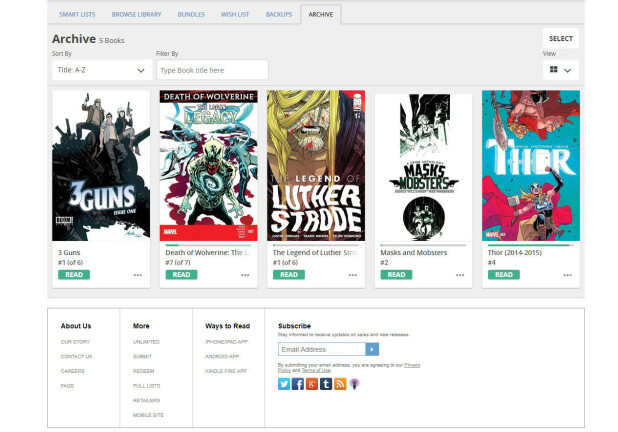
Task: Open the Luther Strode cover thumbnail
Action: pos(316,166)
